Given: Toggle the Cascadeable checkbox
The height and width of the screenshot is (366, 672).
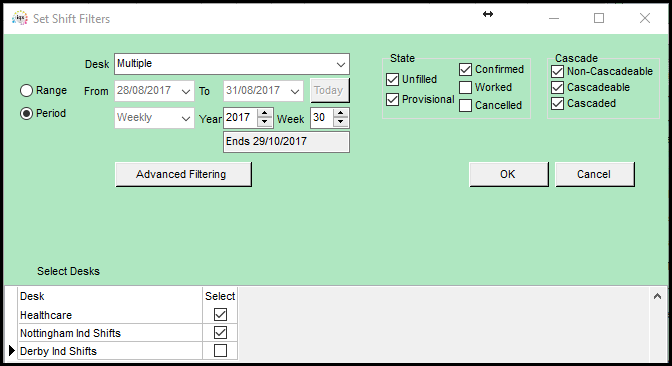Looking at the screenshot, I should point(557,87).
